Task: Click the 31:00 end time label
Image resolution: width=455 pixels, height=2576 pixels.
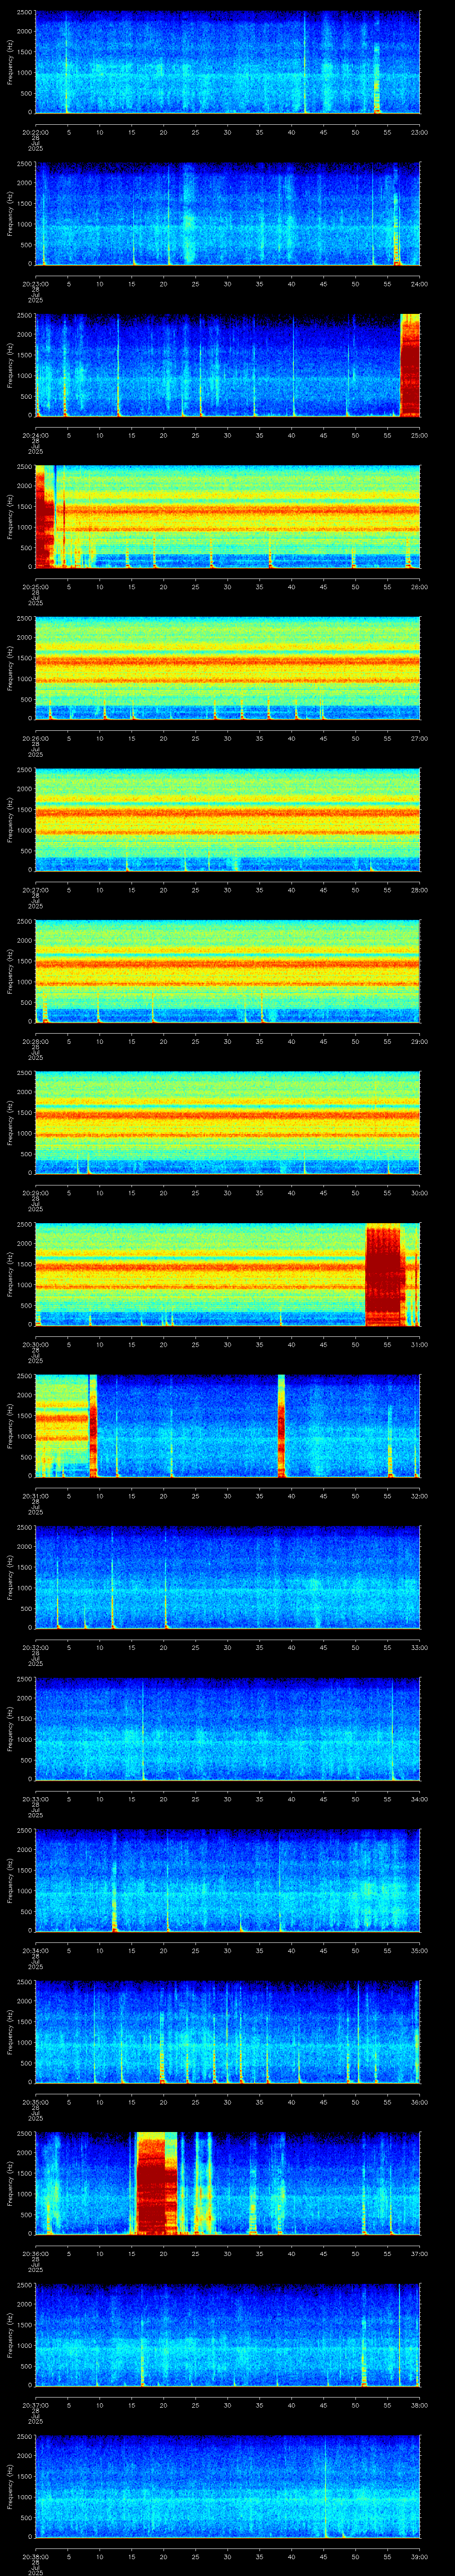Action: coord(419,1344)
